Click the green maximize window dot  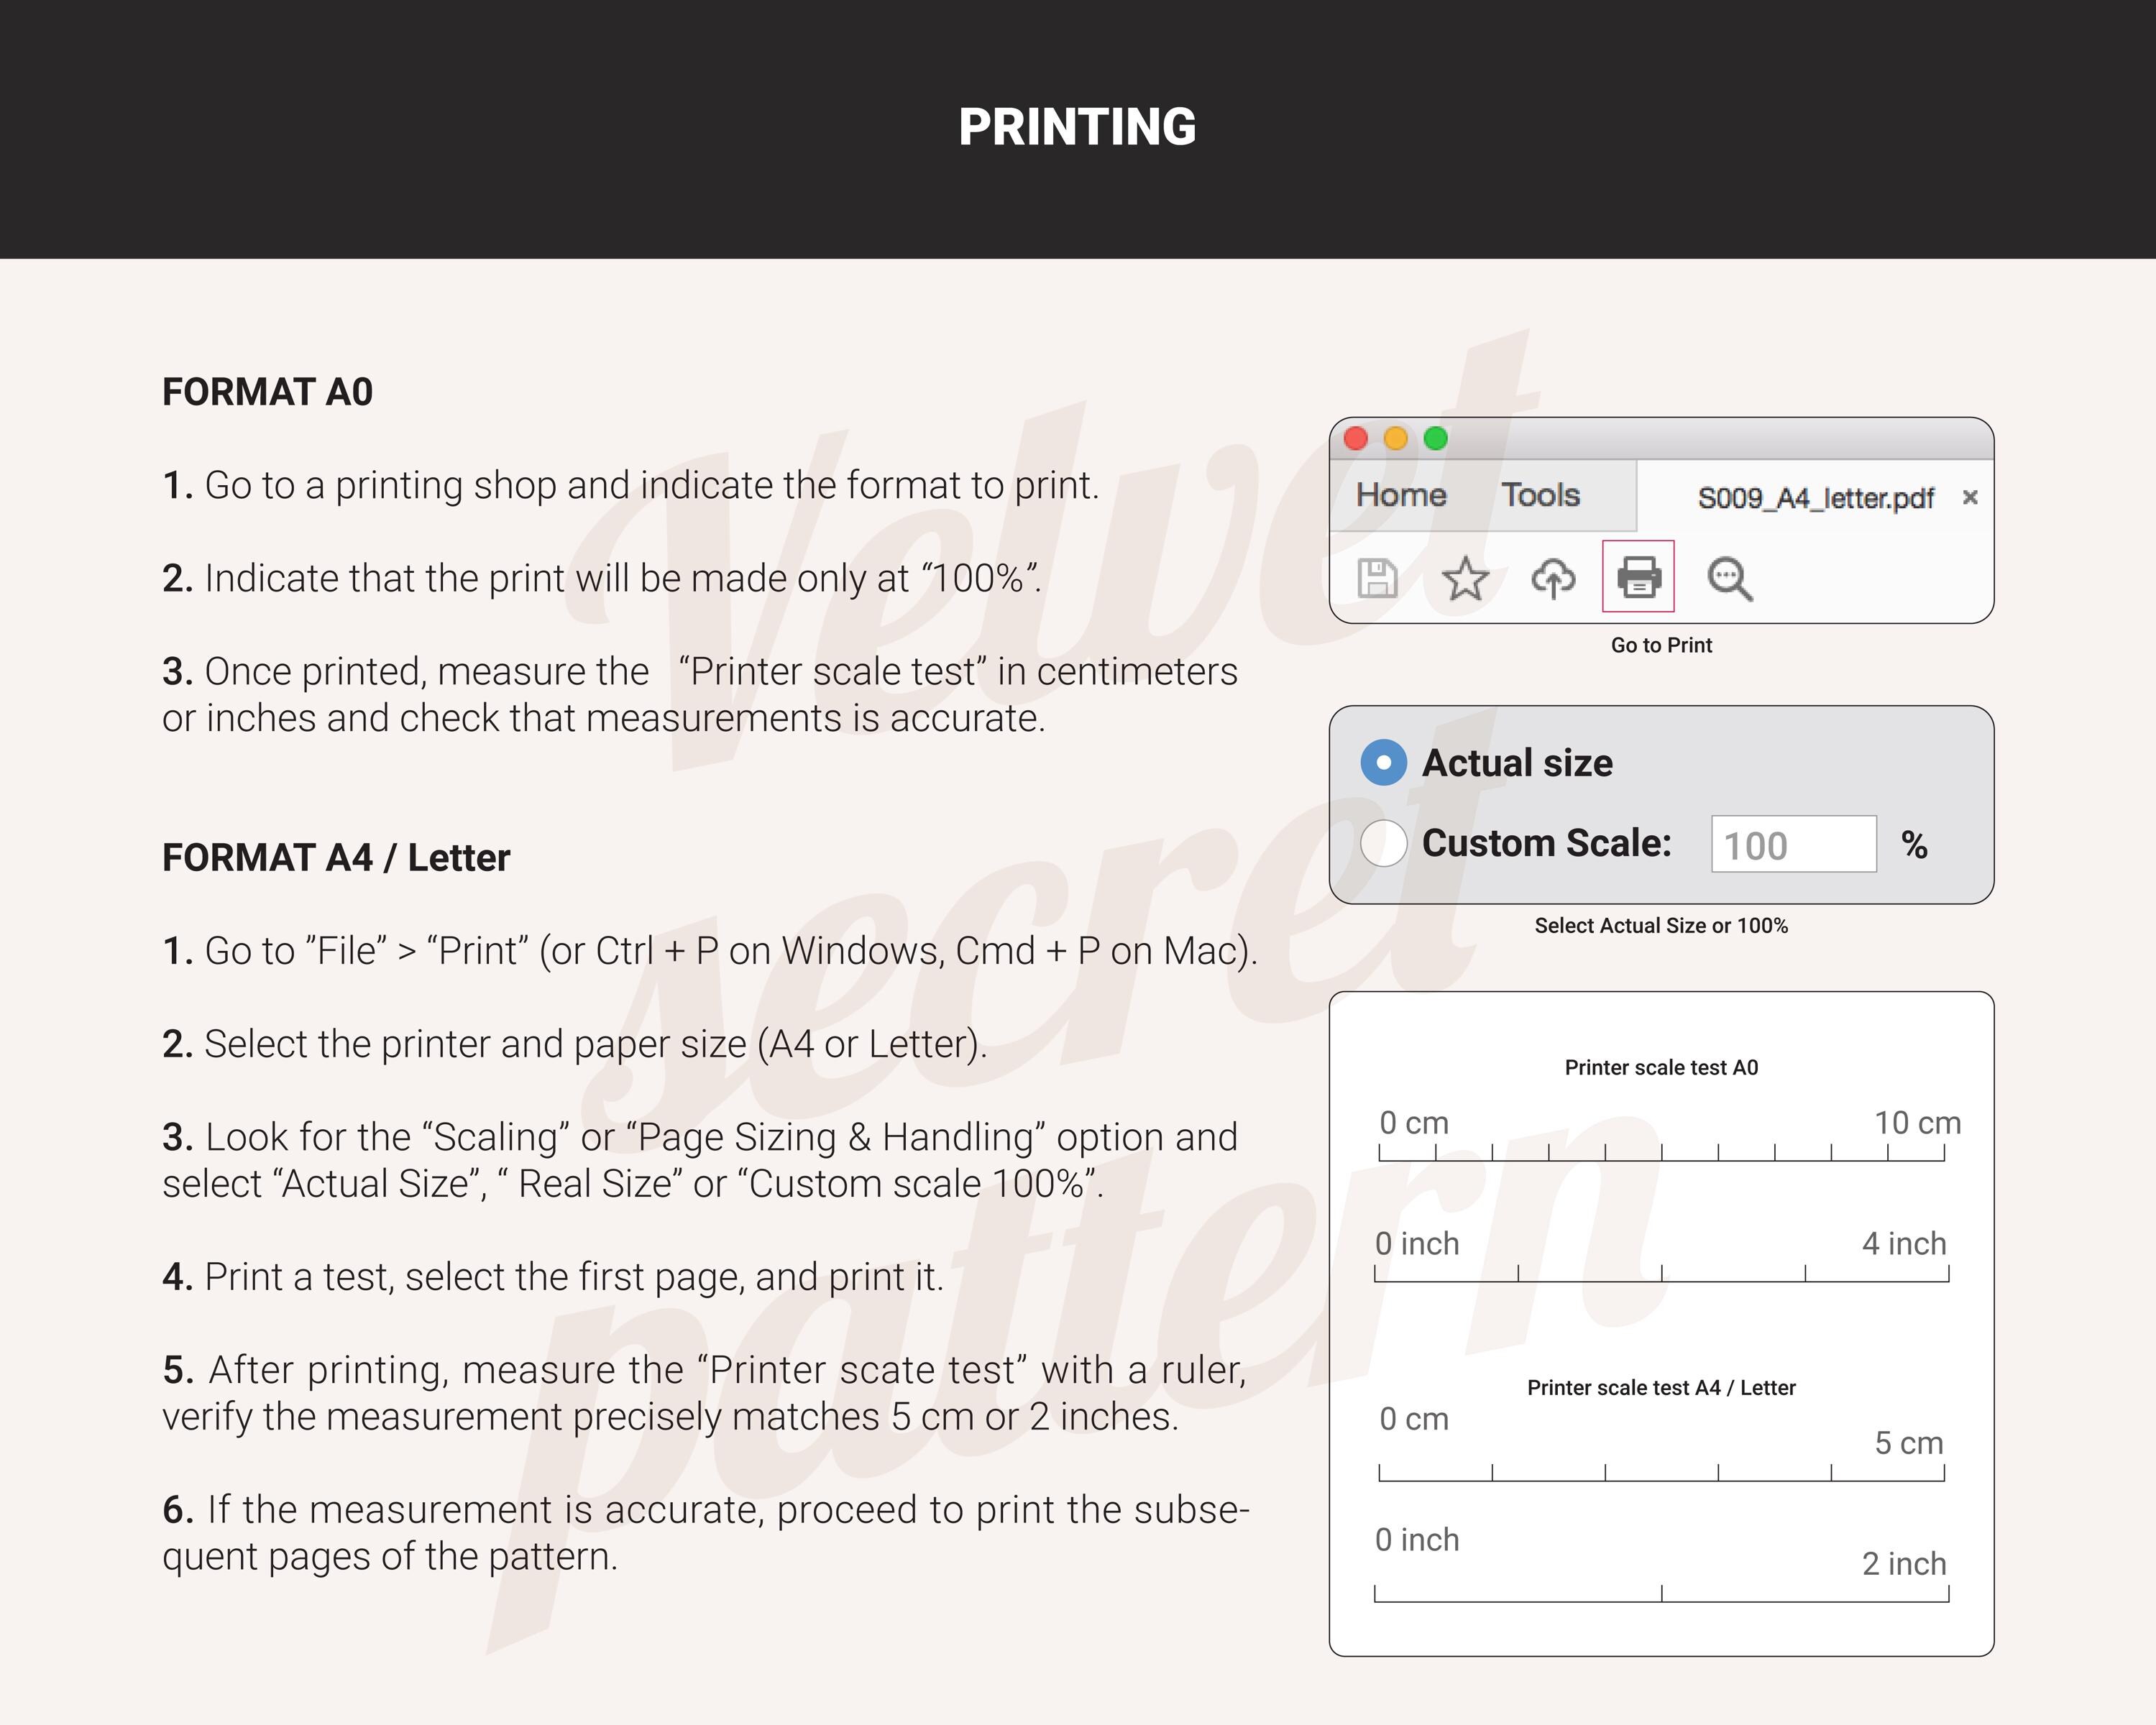[1436, 438]
